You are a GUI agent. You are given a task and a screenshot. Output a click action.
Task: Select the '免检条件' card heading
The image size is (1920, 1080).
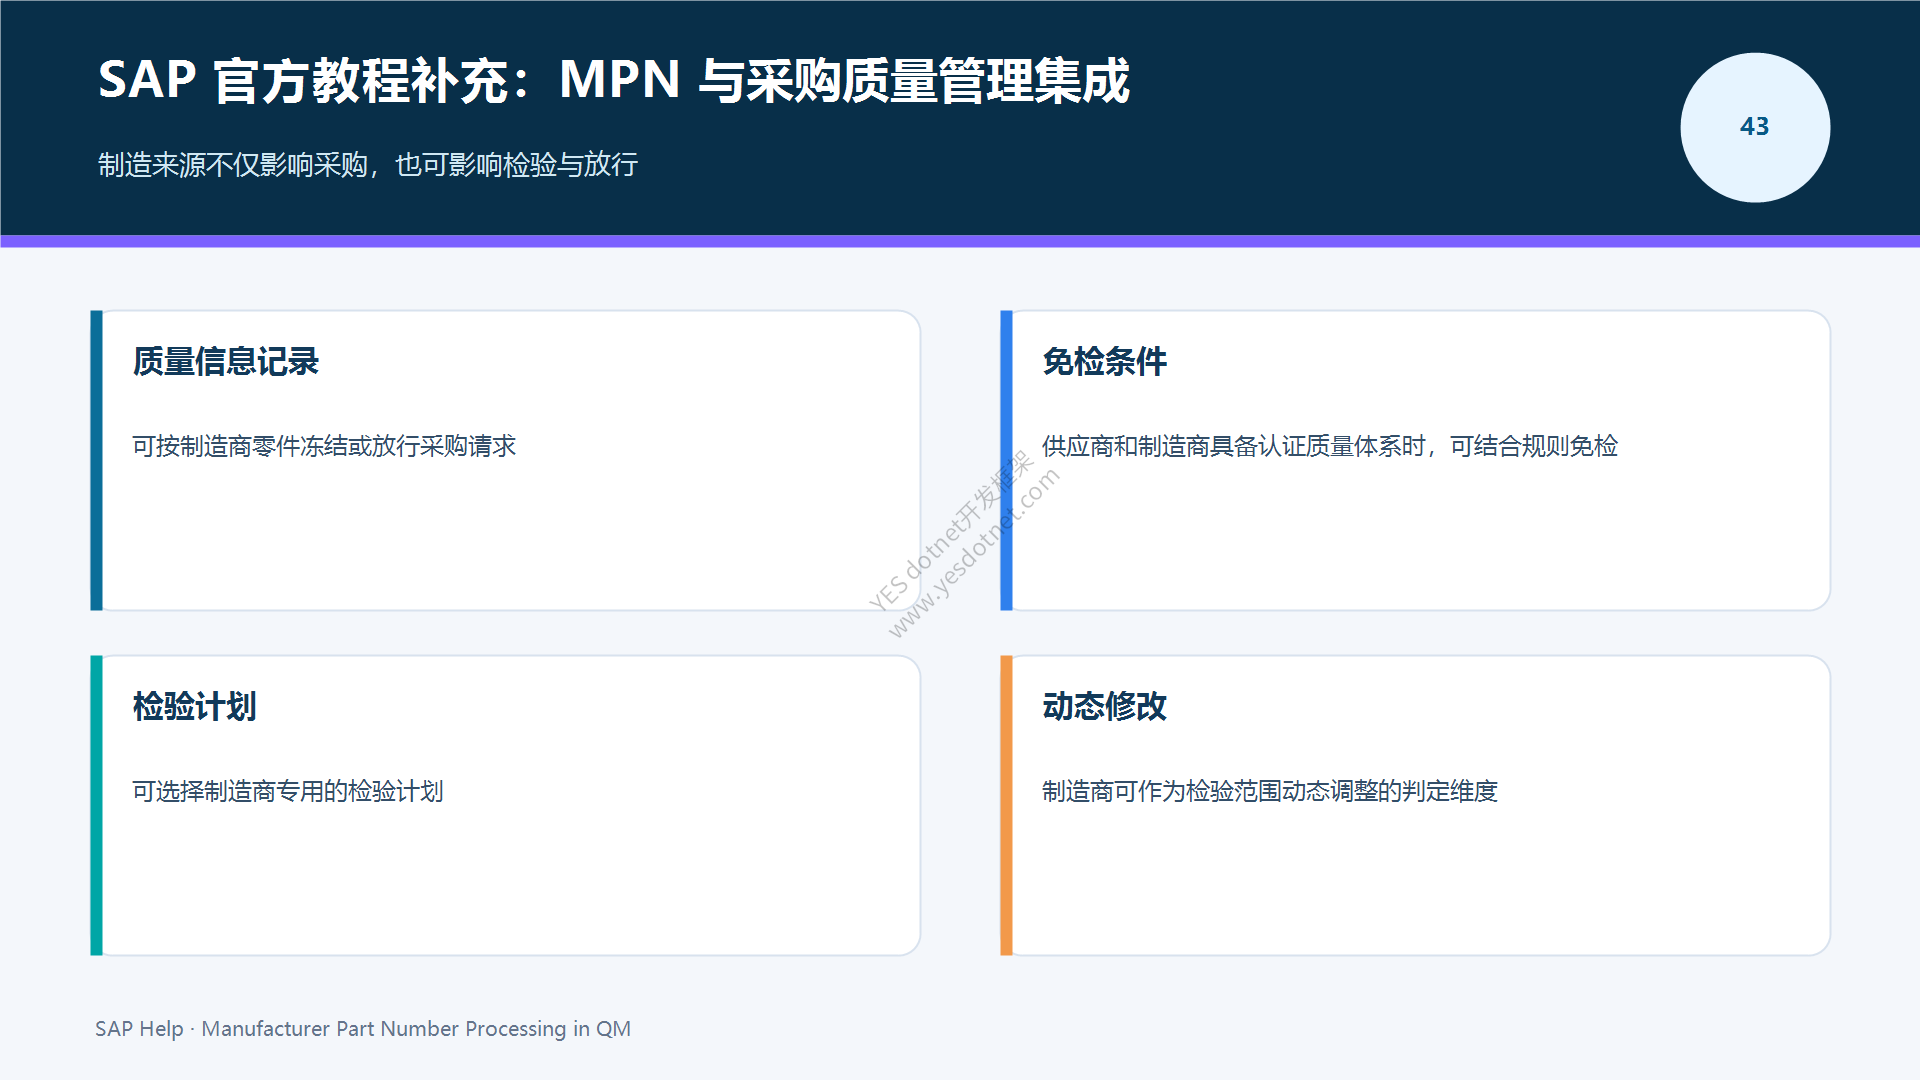(1104, 361)
